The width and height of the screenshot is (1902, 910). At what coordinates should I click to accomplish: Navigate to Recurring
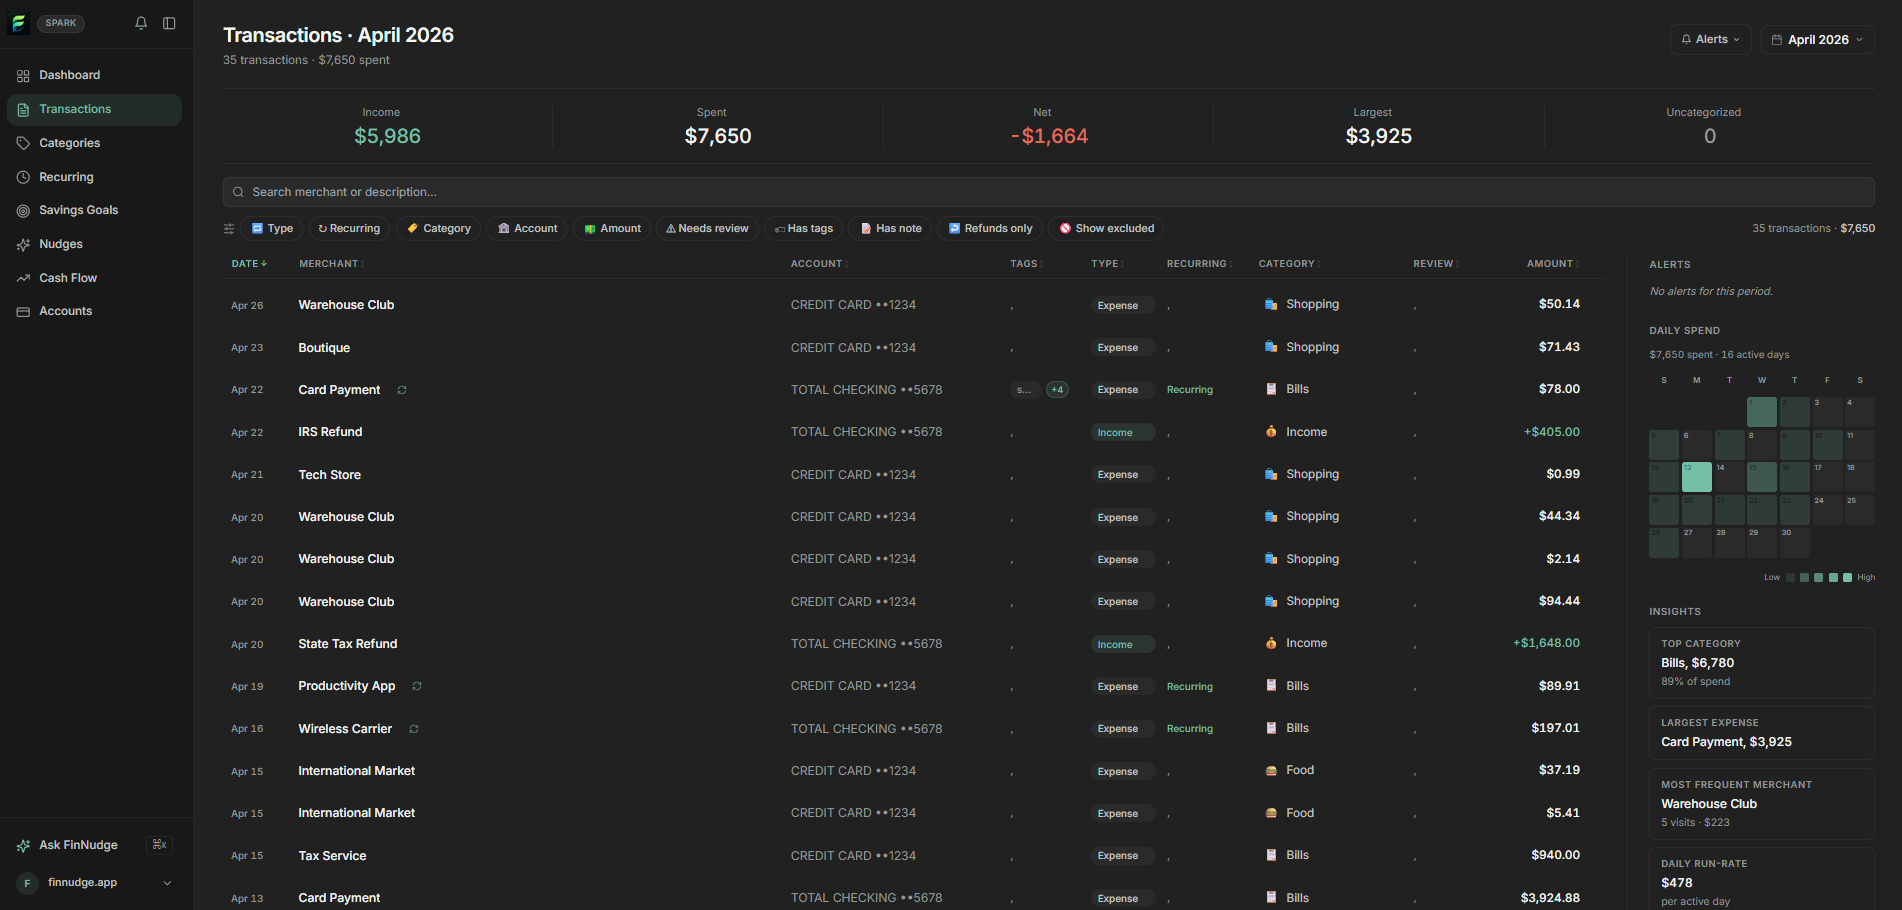click(x=94, y=177)
